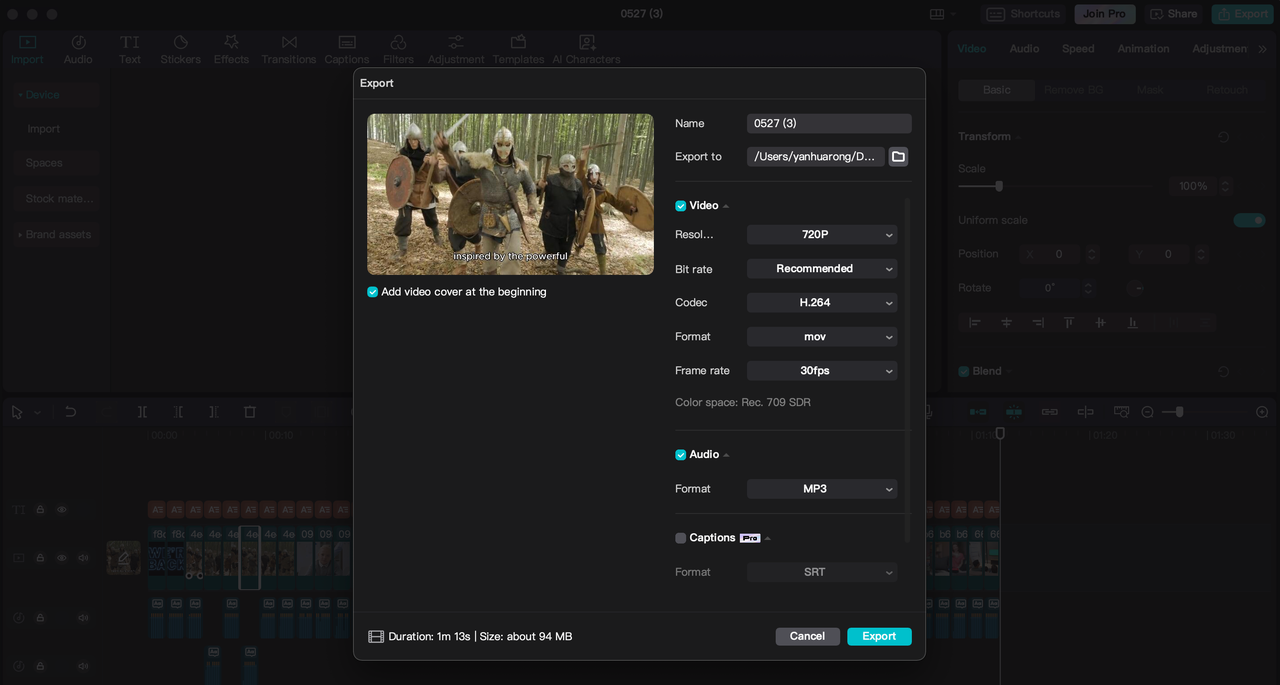Toggle the Blend checkbox
This screenshot has width=1280, height=685.
[x=965, y=371]
